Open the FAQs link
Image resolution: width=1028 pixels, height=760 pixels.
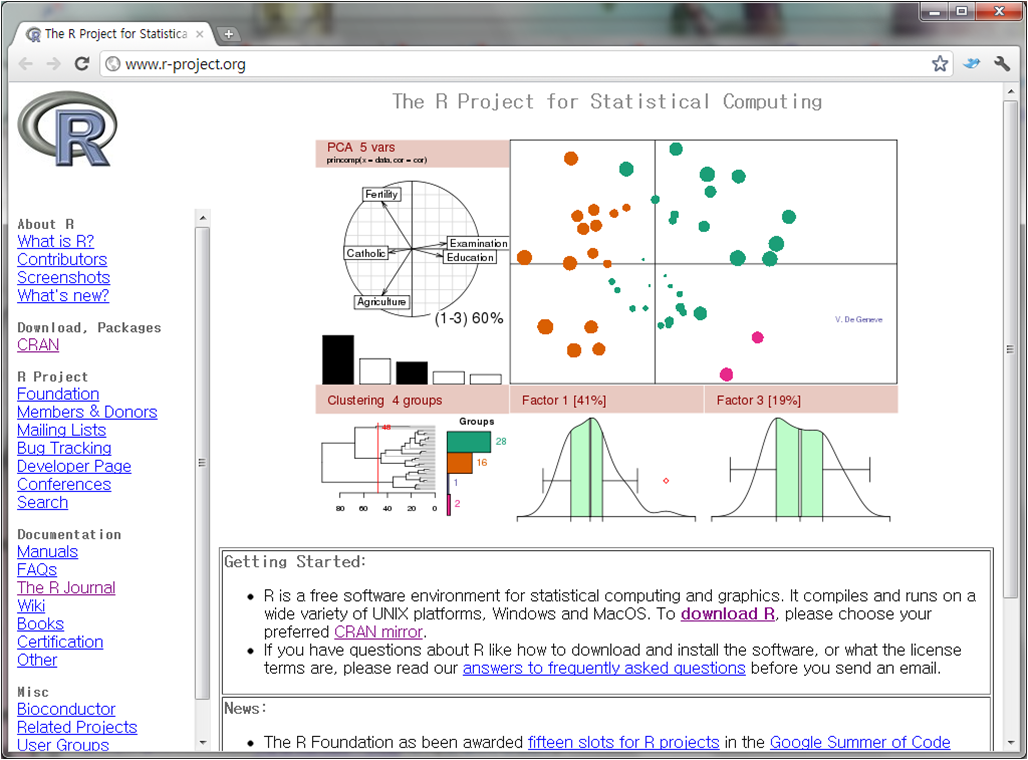point(37,570)
